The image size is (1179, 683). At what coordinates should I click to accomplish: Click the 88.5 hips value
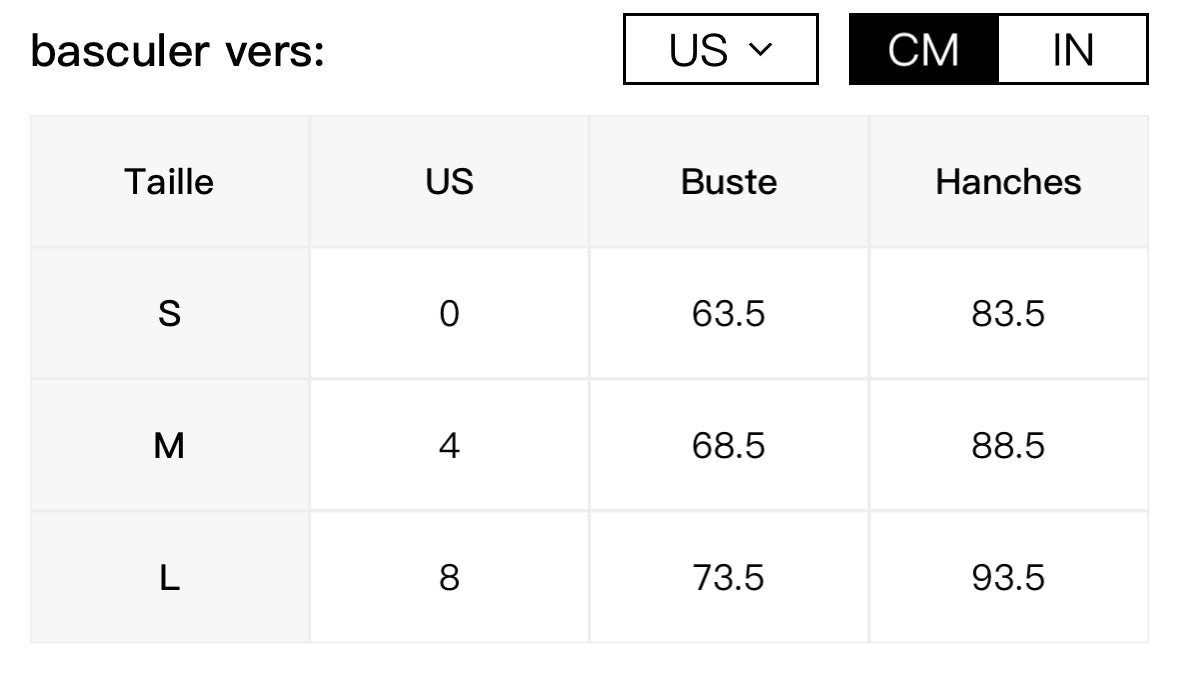[x=1008, y=445]
